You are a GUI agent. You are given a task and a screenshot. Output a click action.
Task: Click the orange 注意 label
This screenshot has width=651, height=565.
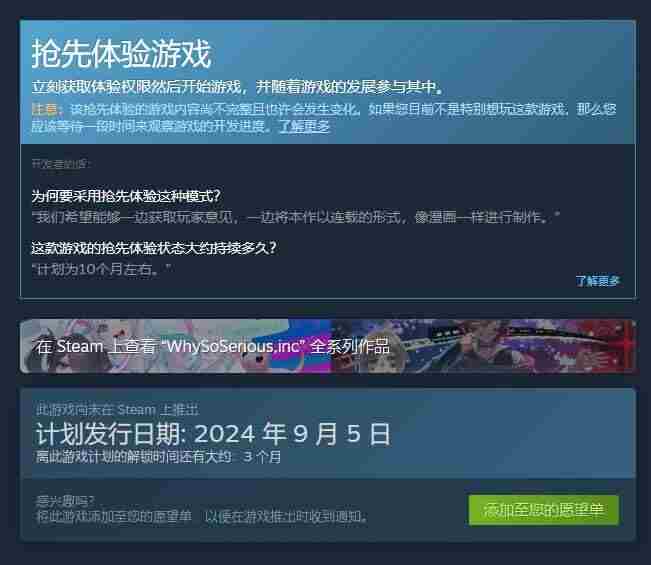[x=45, y=109]
